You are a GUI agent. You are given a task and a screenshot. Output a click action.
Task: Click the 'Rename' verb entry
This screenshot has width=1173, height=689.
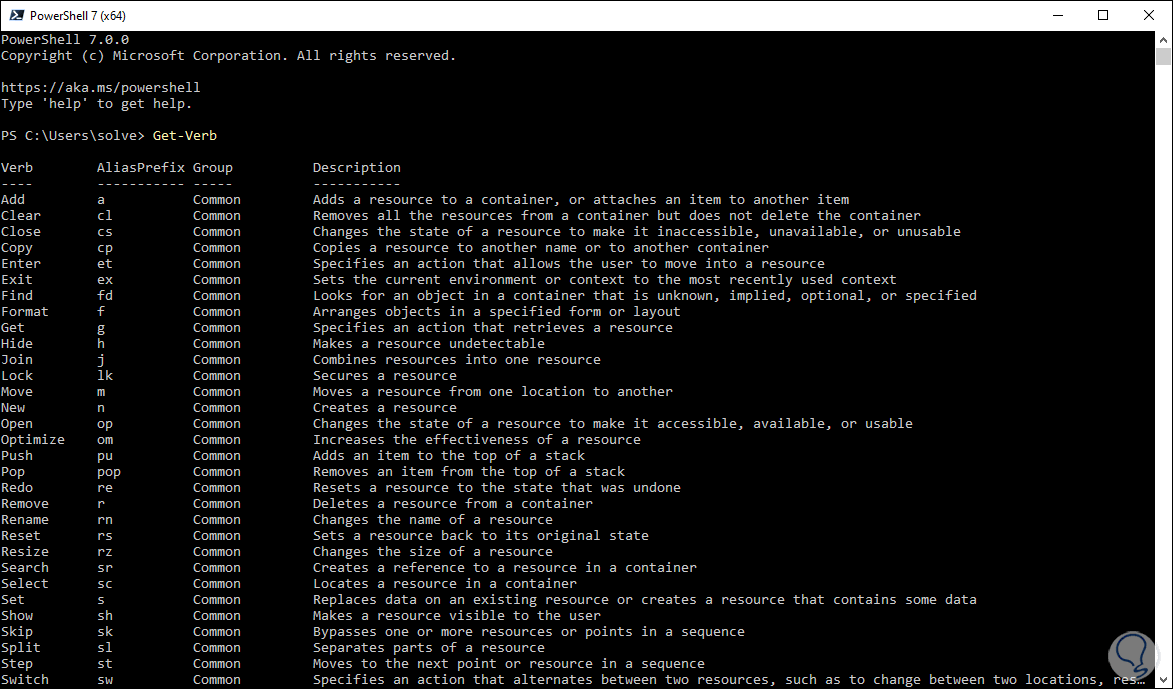[x=25, y=520]
